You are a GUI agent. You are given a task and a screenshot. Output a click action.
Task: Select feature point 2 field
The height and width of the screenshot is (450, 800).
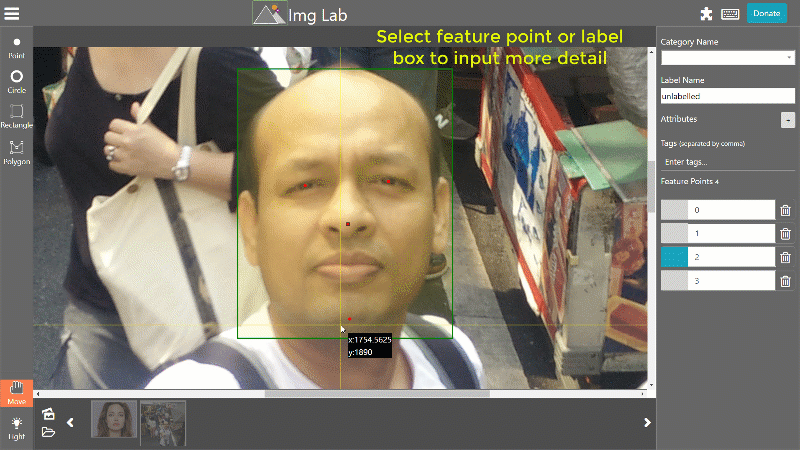coord(731,257)
